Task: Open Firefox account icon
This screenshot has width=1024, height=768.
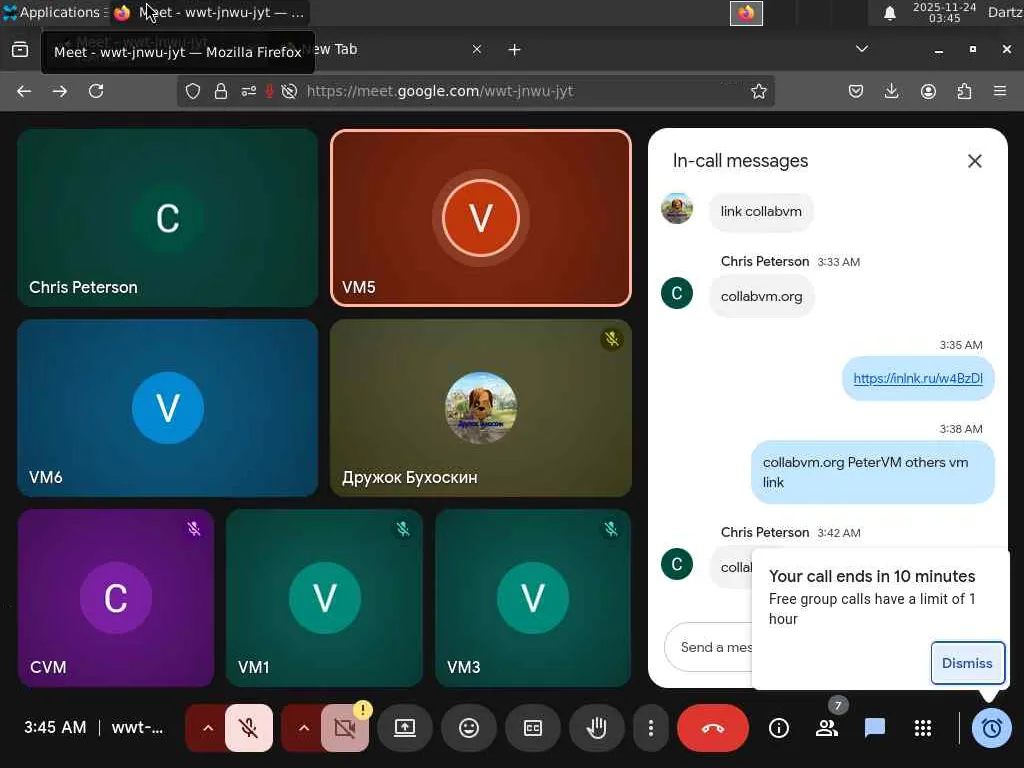Action: [928, 91]
